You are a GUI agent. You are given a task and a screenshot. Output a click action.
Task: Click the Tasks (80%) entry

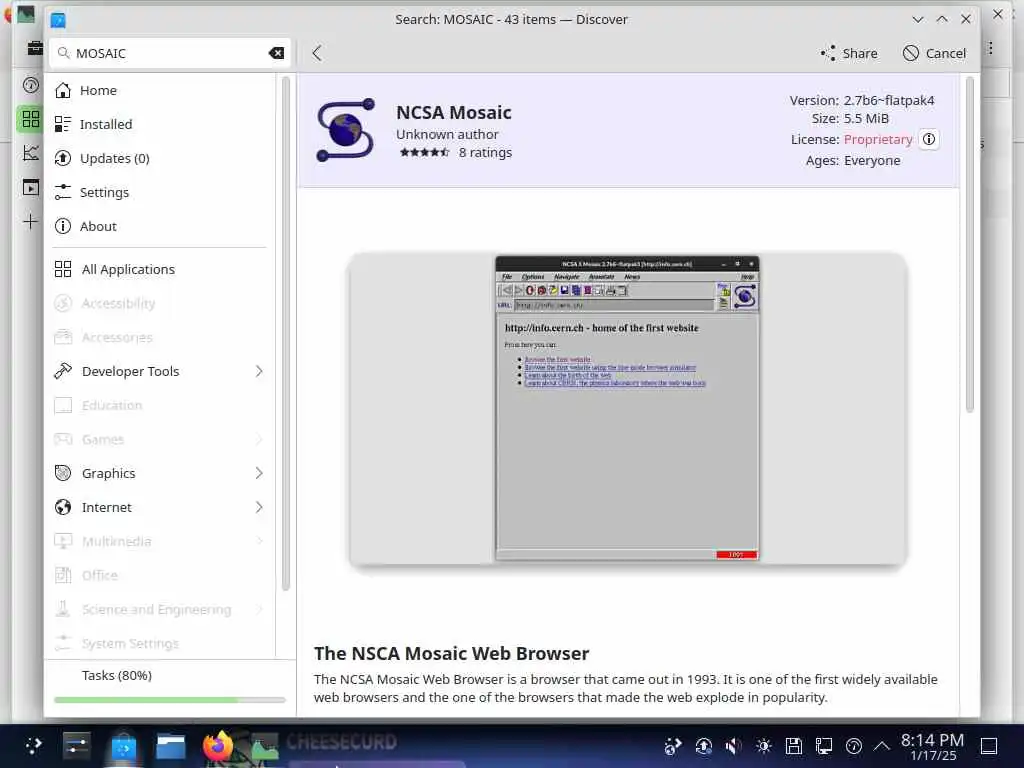click(x=117, y=675)
